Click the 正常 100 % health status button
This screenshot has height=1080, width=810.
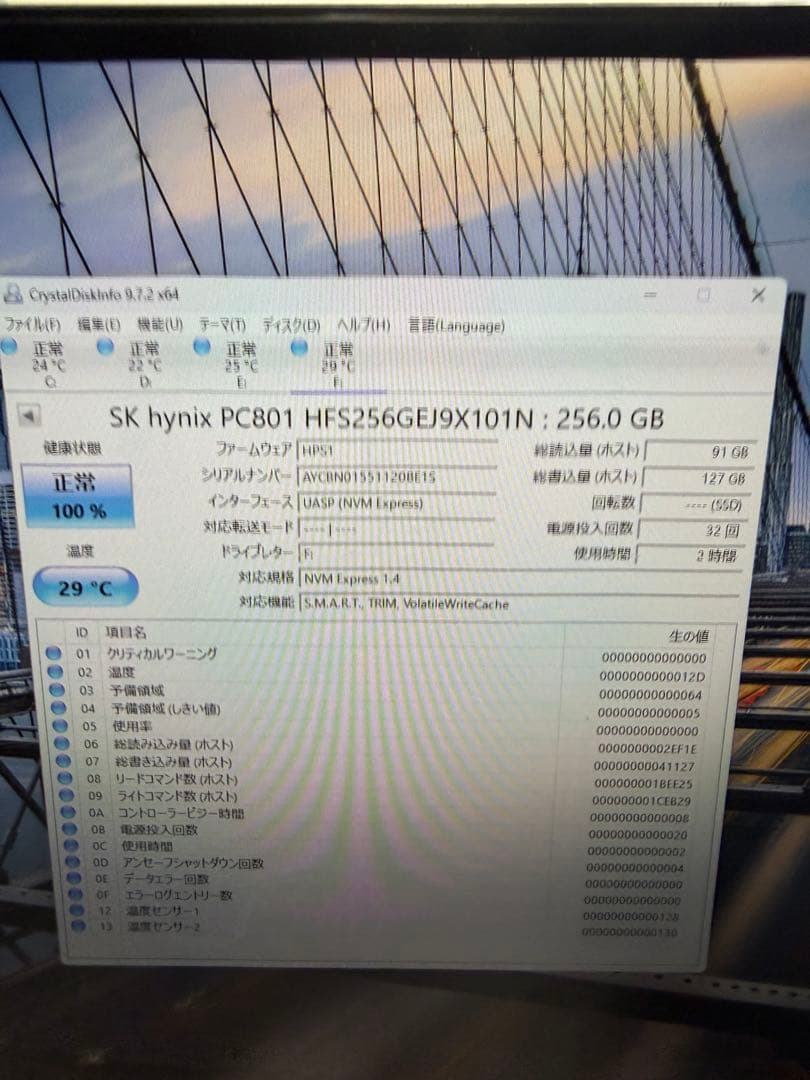pyautogui.click(x=77, y=495)
